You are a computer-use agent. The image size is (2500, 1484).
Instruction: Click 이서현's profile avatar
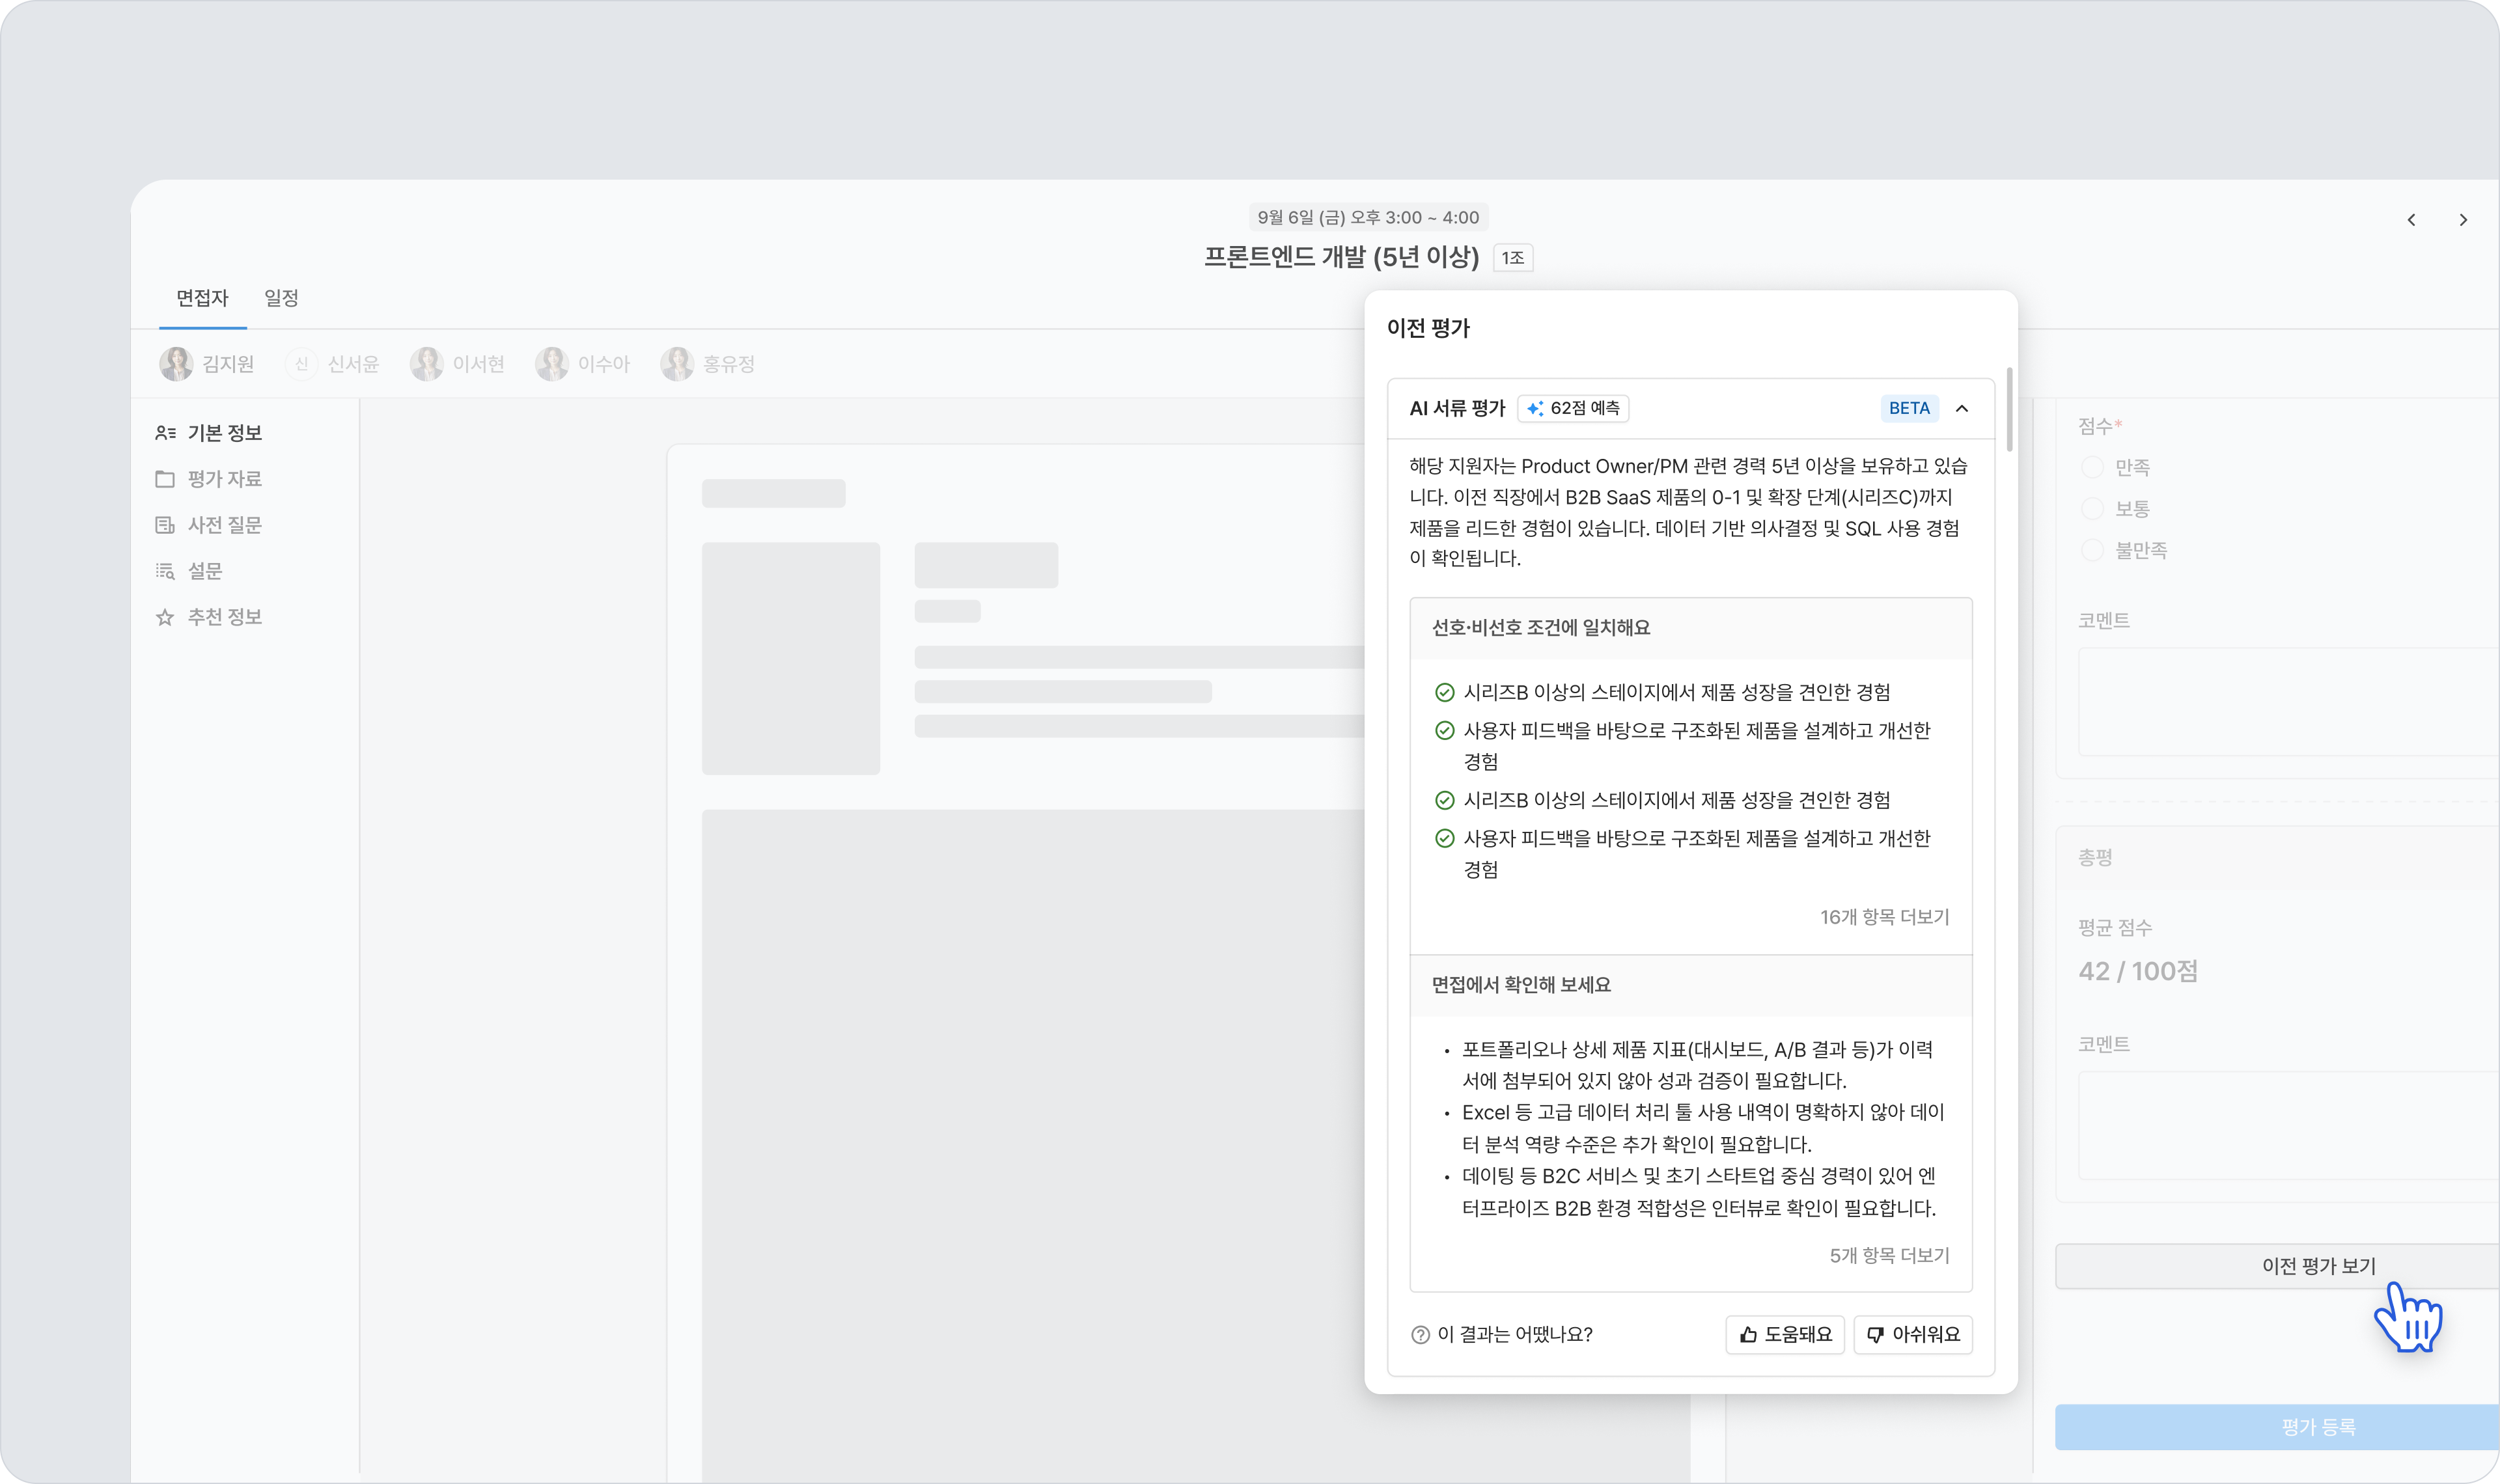click(426, 364)
